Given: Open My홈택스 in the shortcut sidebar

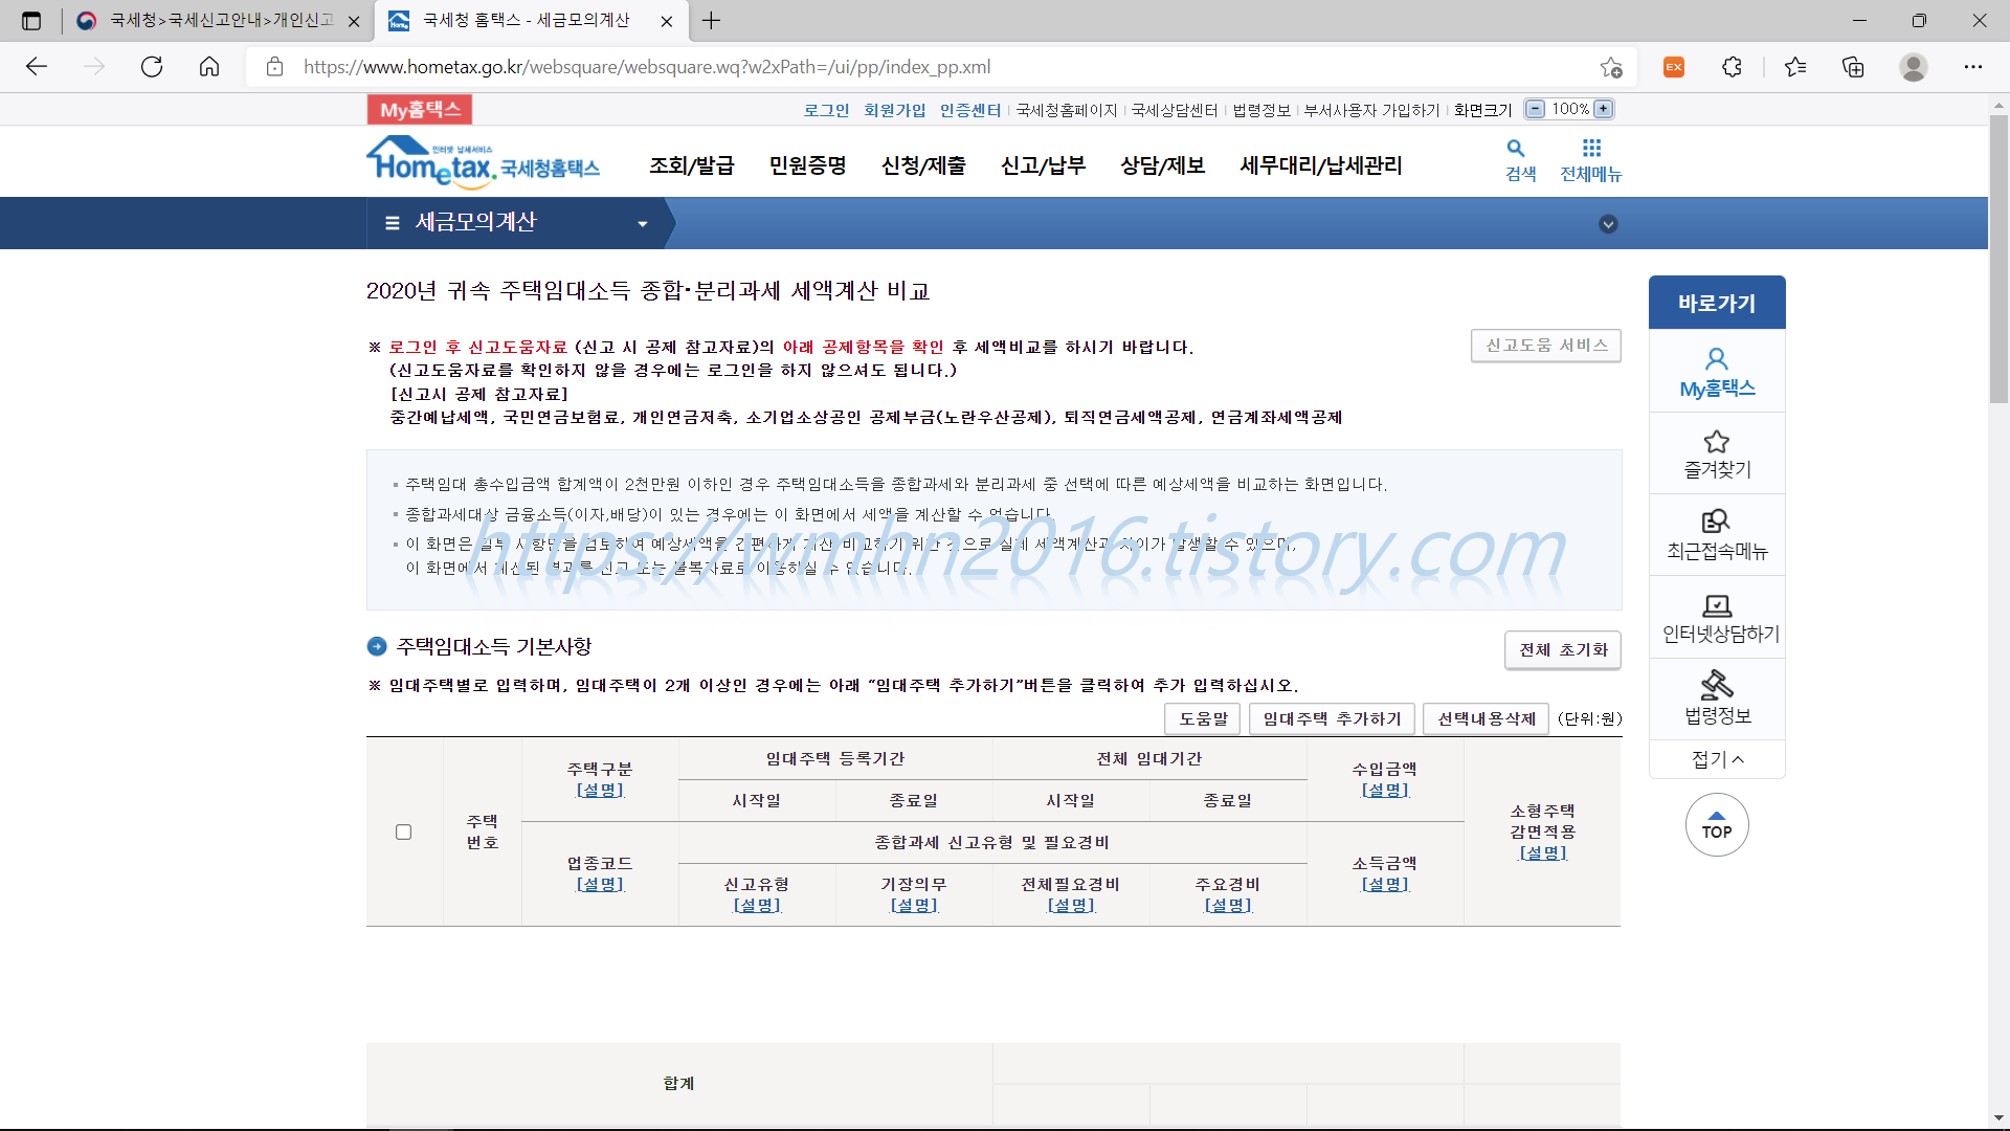Looking at the screenshot, I should pos(1716,372).
